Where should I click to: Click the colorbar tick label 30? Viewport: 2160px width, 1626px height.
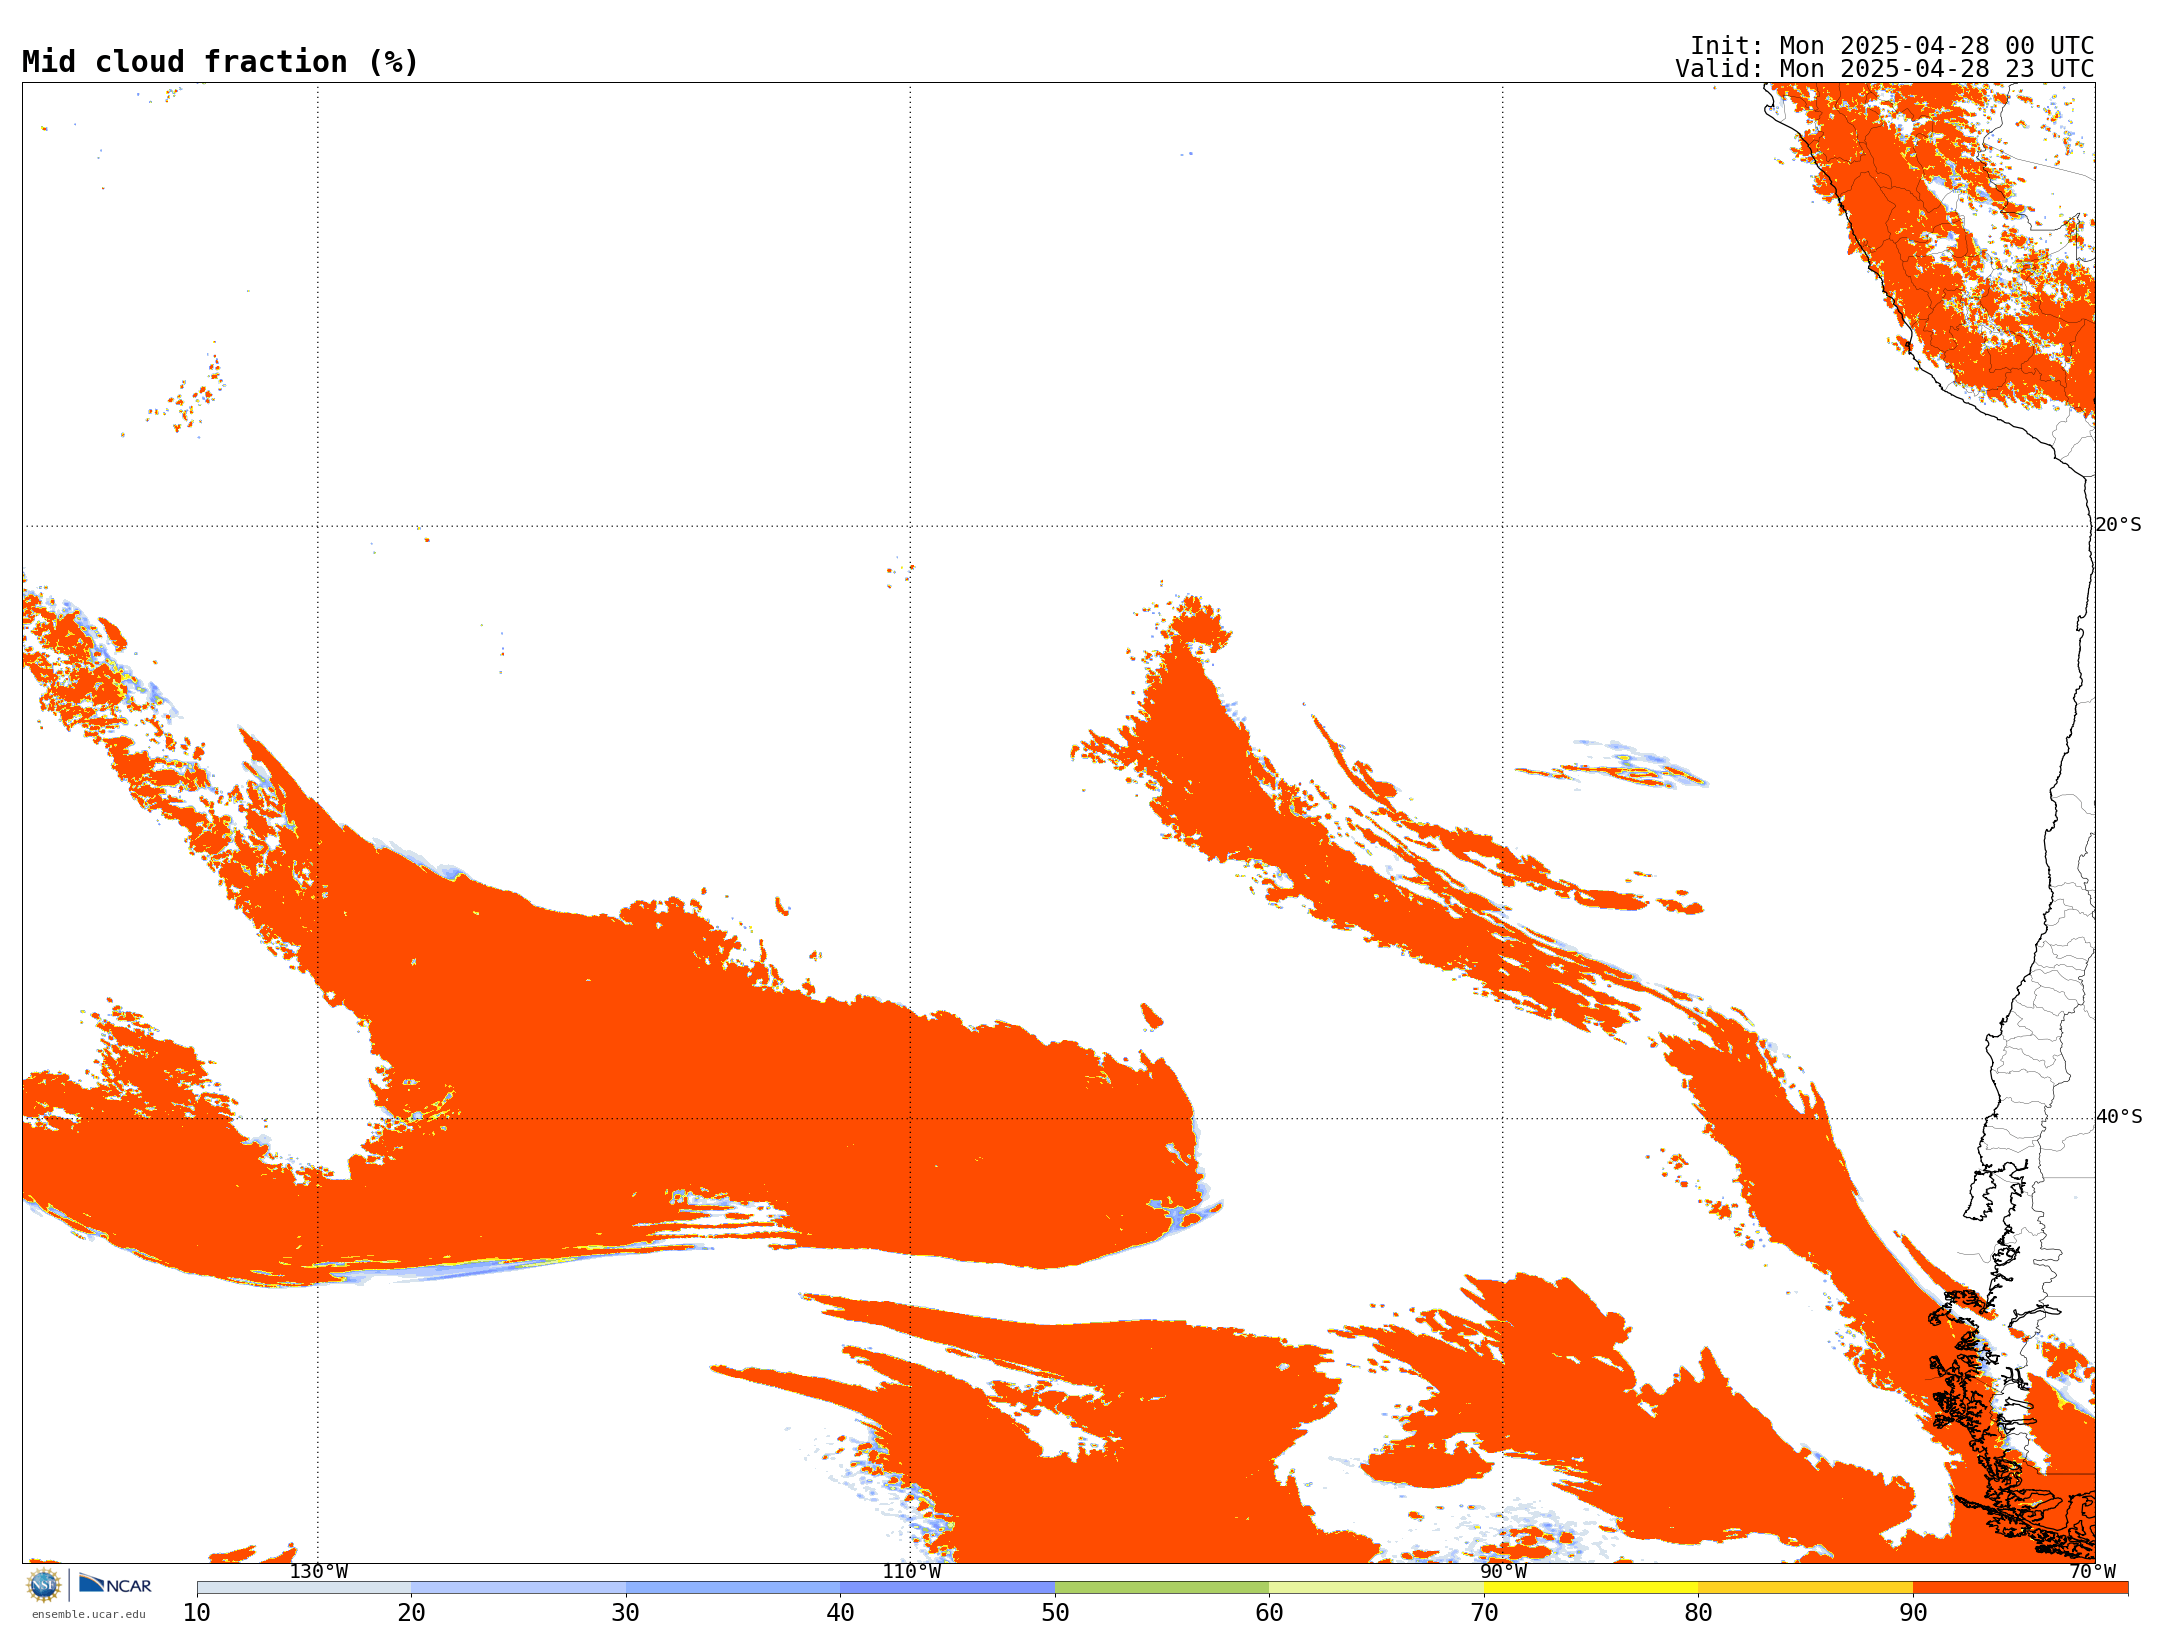[626, 1613]
